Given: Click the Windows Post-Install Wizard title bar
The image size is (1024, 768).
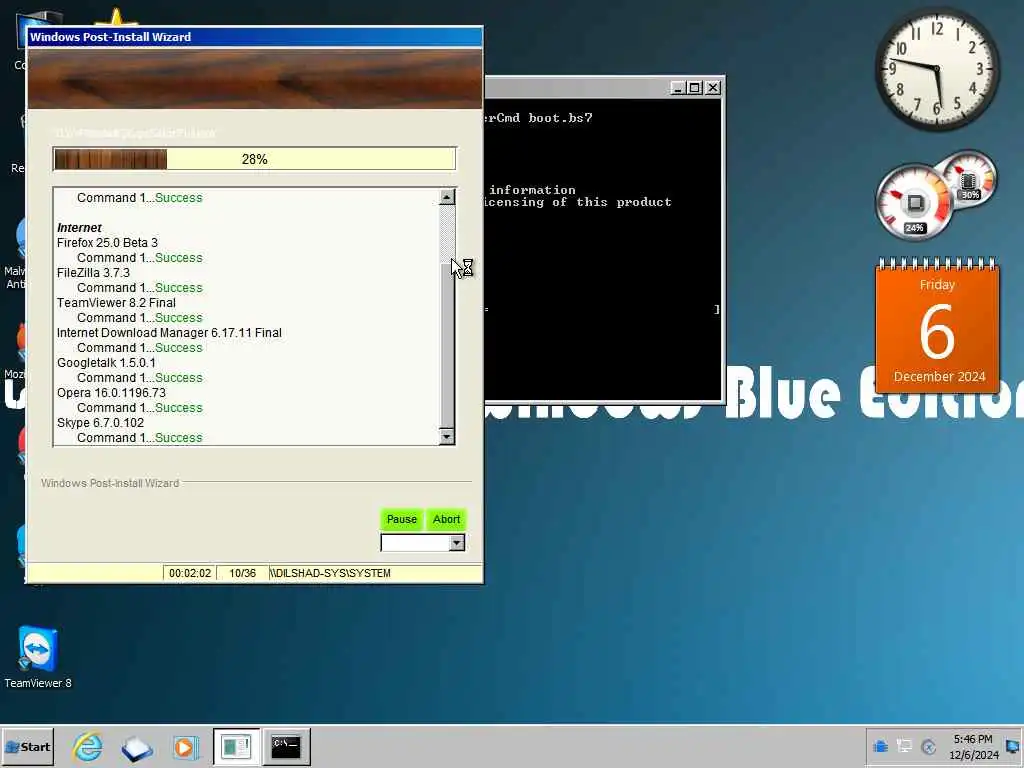Looking at the screenshot, I should 255,37.
